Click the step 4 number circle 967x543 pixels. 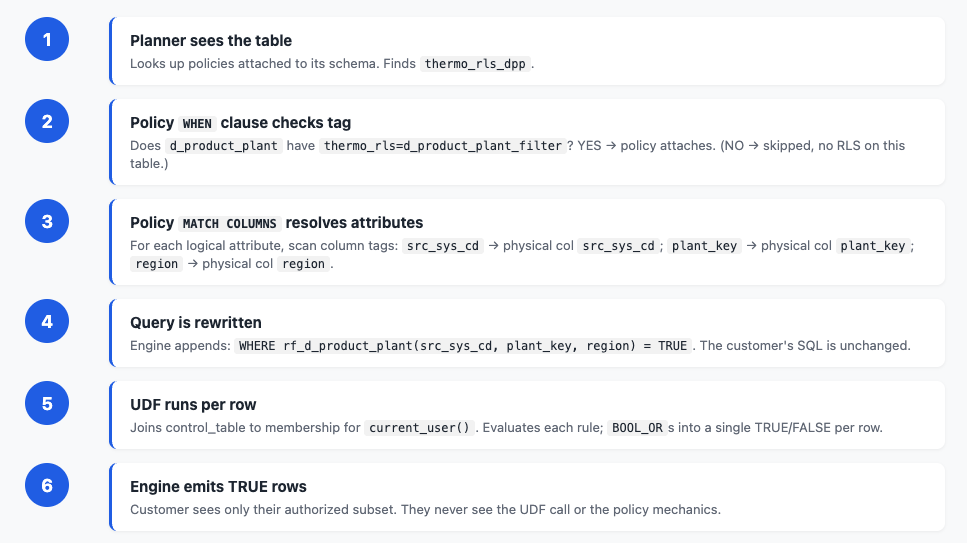[47, 321]
